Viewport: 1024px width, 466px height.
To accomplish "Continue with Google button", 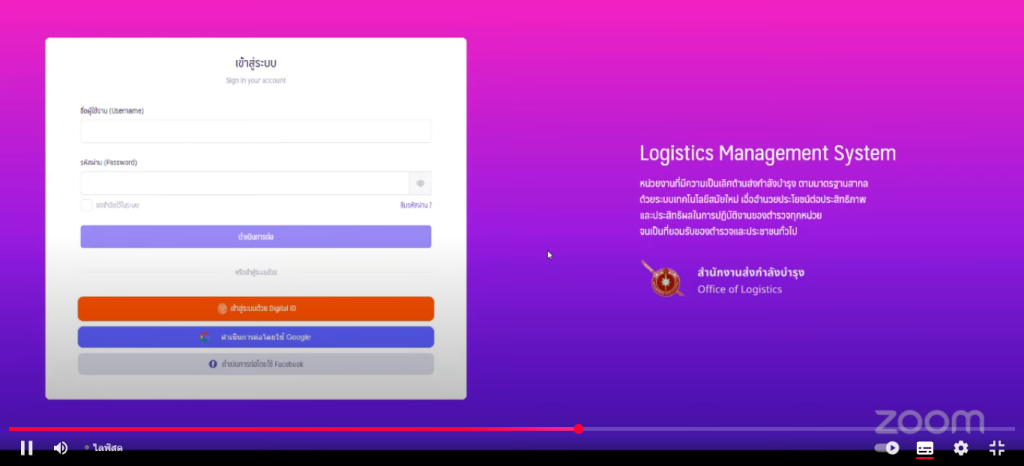I will (256, 337).
